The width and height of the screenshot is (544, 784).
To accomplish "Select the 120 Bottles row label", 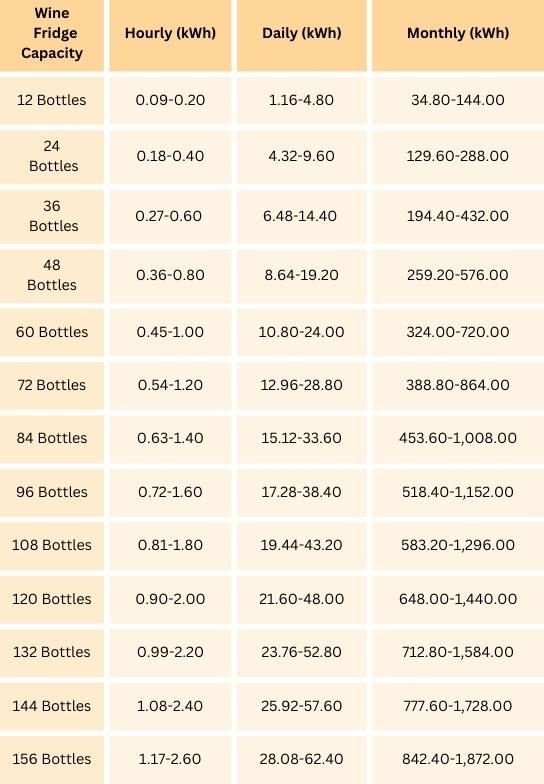I will click(52, 599).
